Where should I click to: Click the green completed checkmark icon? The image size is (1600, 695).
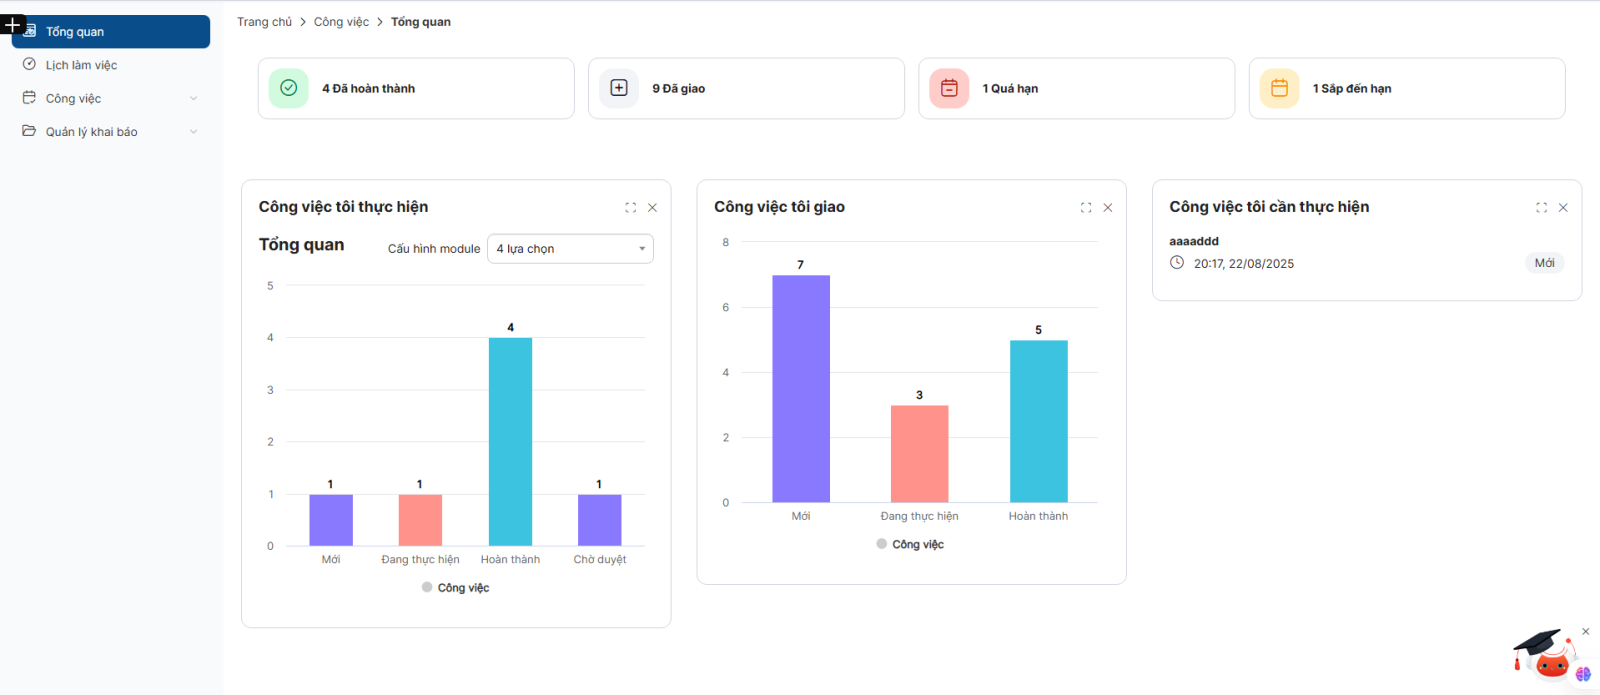288,88
